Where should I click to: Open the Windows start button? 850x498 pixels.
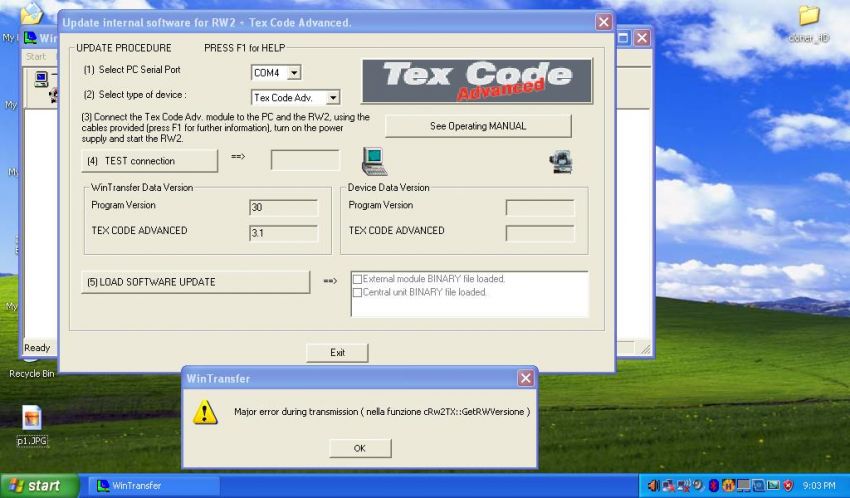click(39, 486)
